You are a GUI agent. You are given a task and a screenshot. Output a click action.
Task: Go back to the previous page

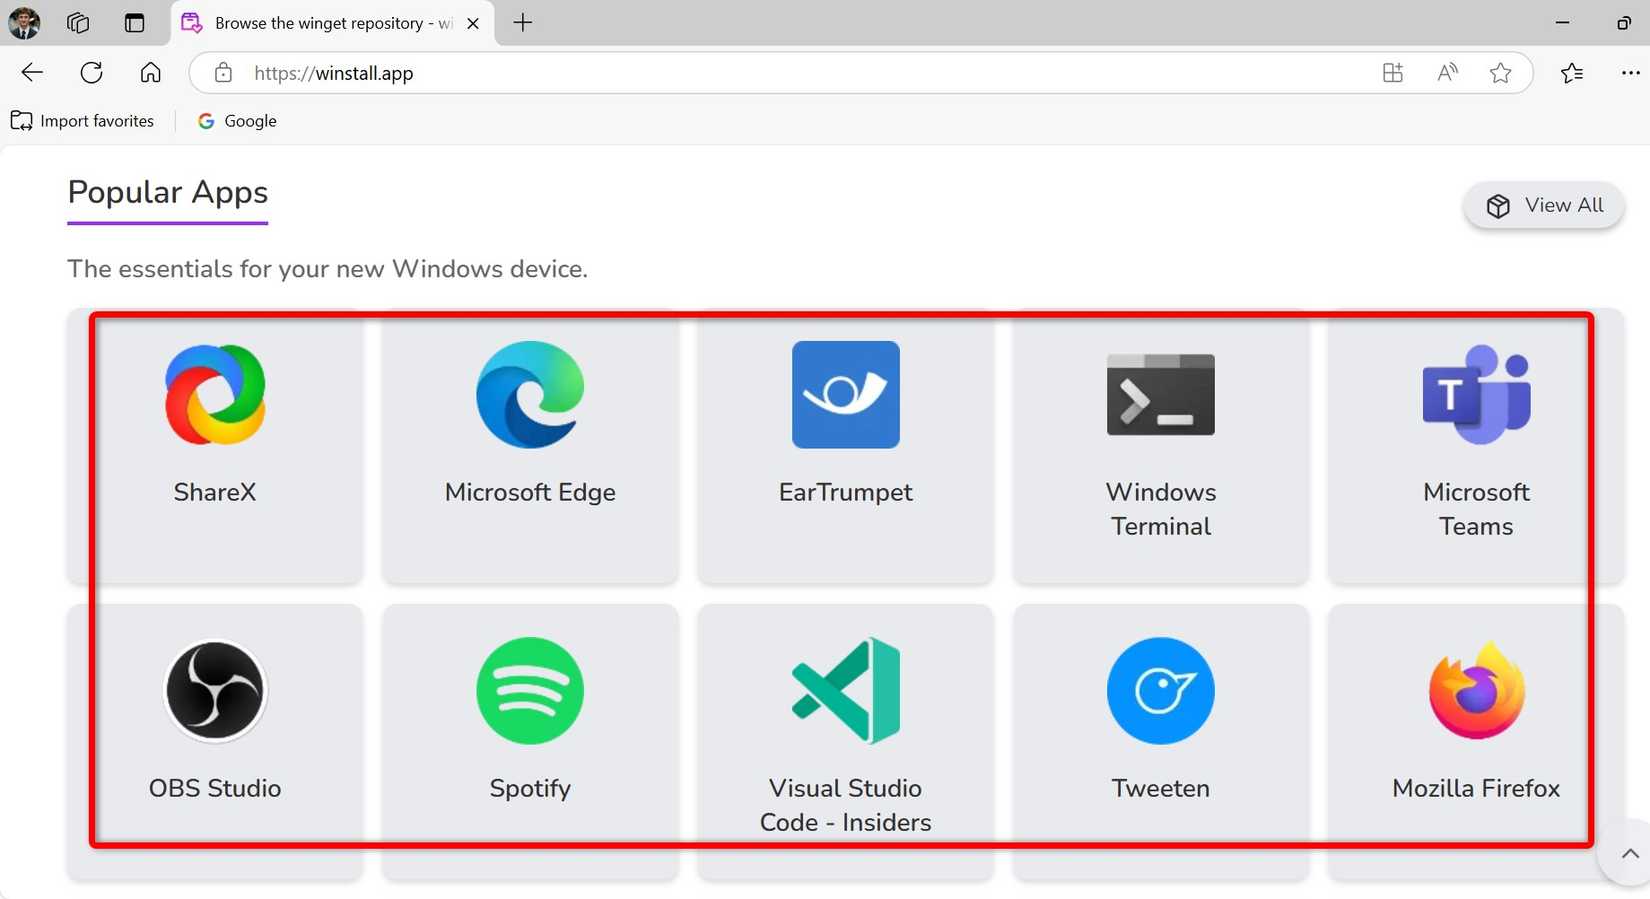(32, 72)
